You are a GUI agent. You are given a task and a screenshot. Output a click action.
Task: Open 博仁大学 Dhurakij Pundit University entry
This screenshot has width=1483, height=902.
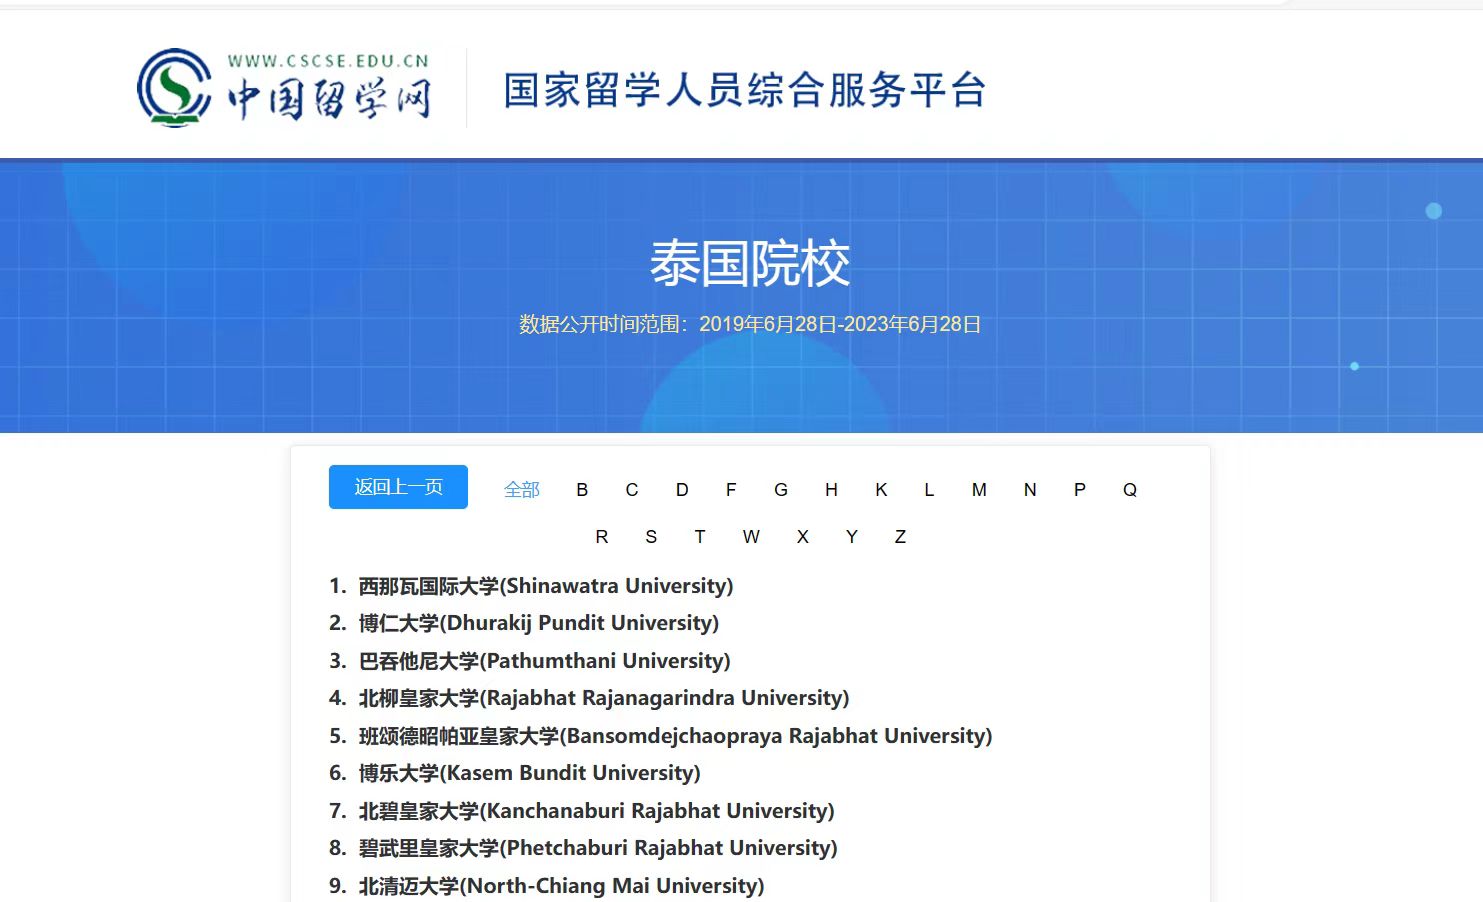click(539, 623)
